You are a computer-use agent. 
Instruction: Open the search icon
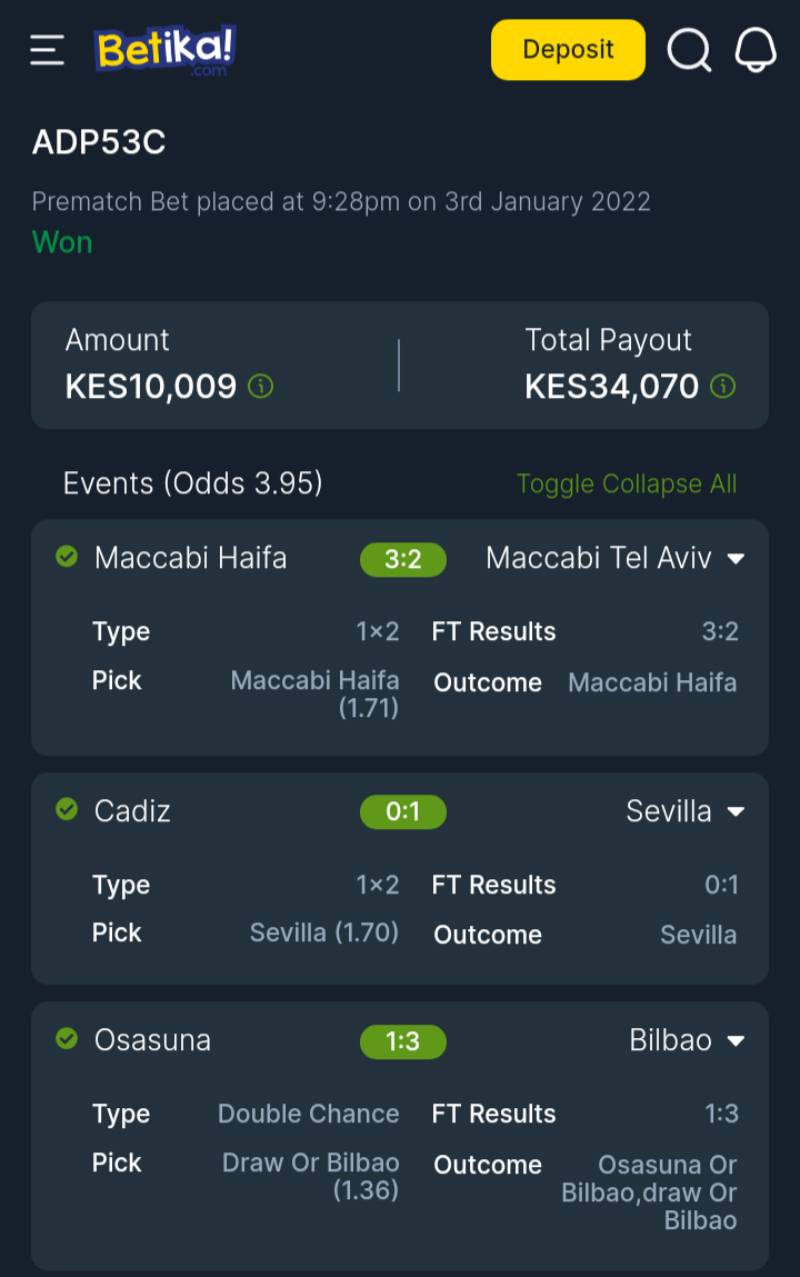[x=689, y=50]
